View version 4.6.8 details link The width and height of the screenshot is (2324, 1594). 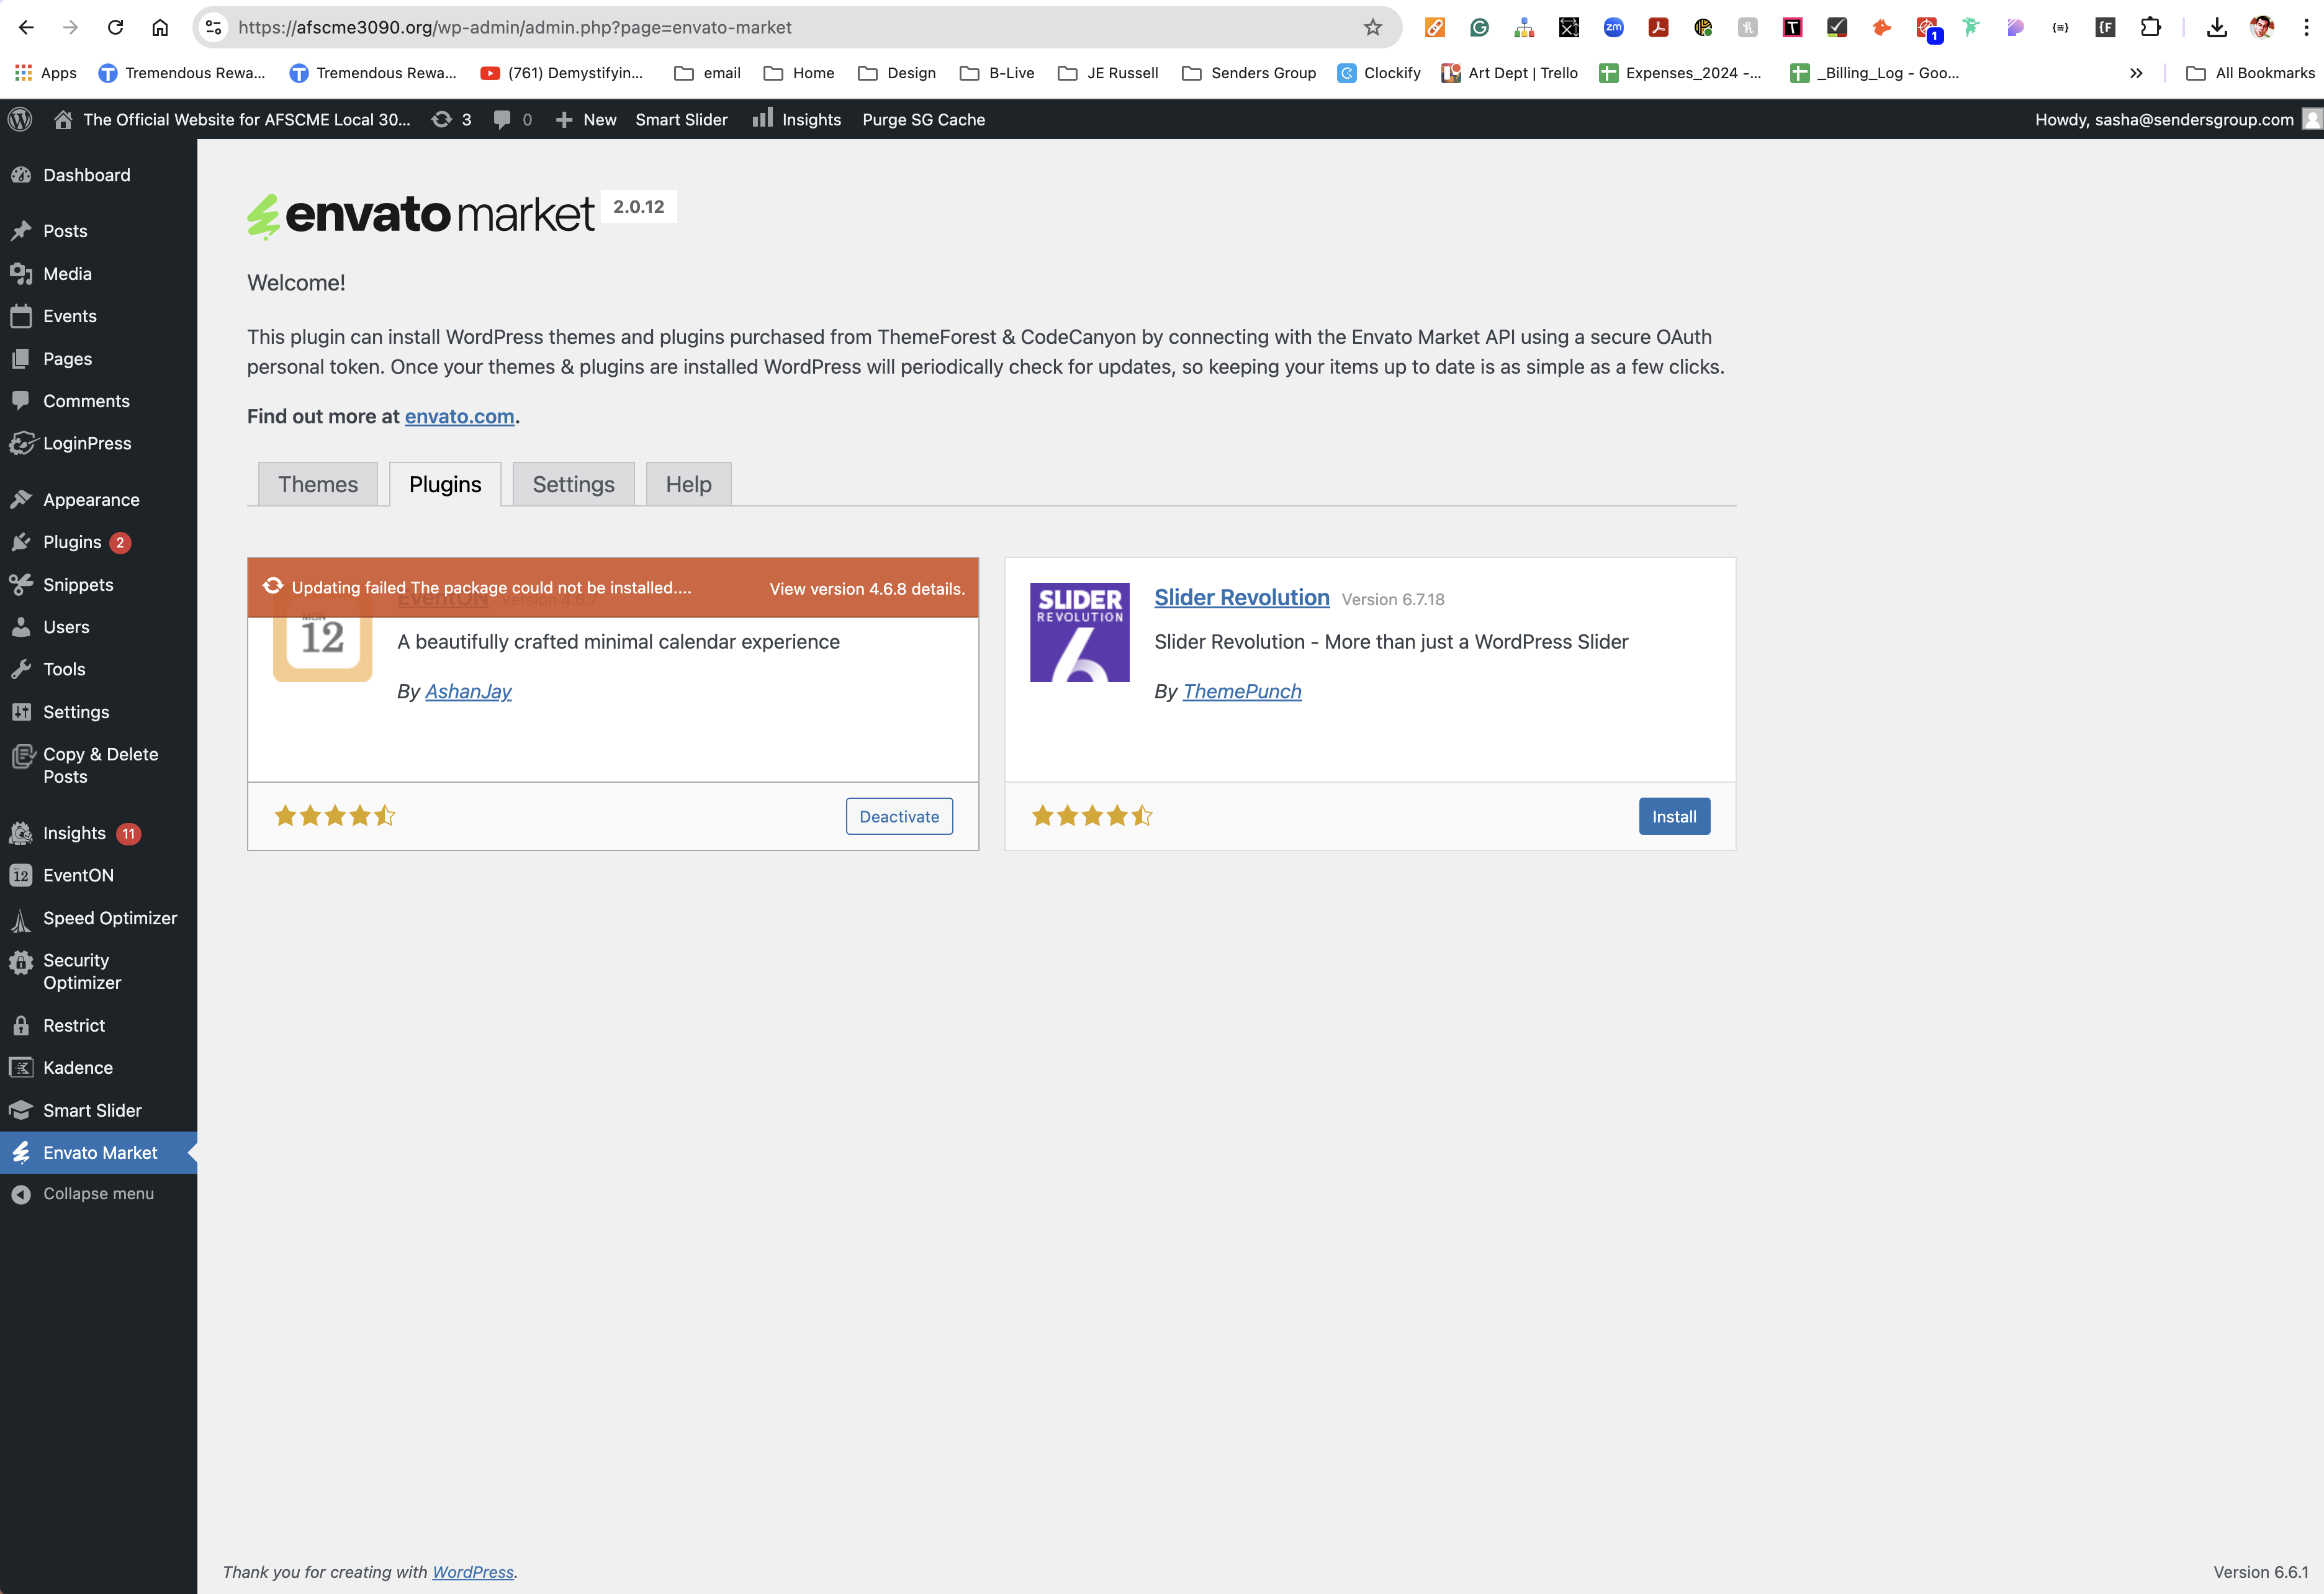[x=867, y=588]
